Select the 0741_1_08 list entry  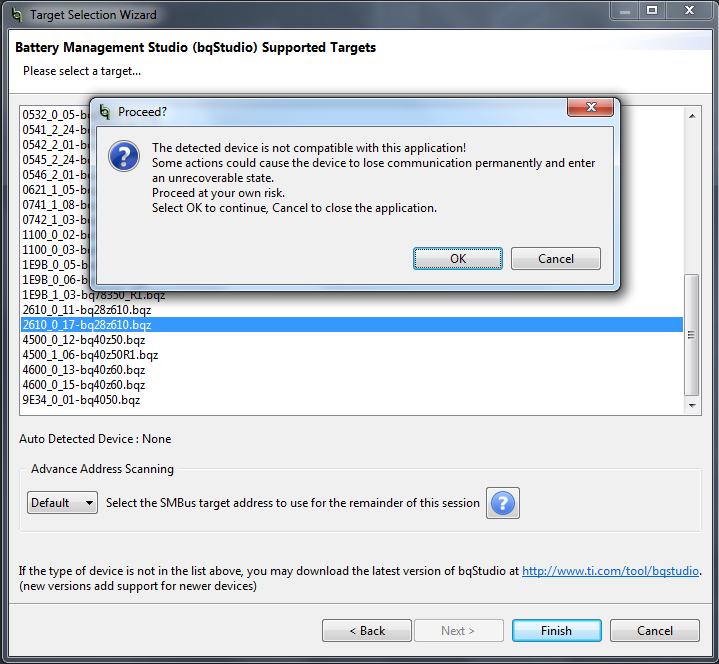[55, 205]
